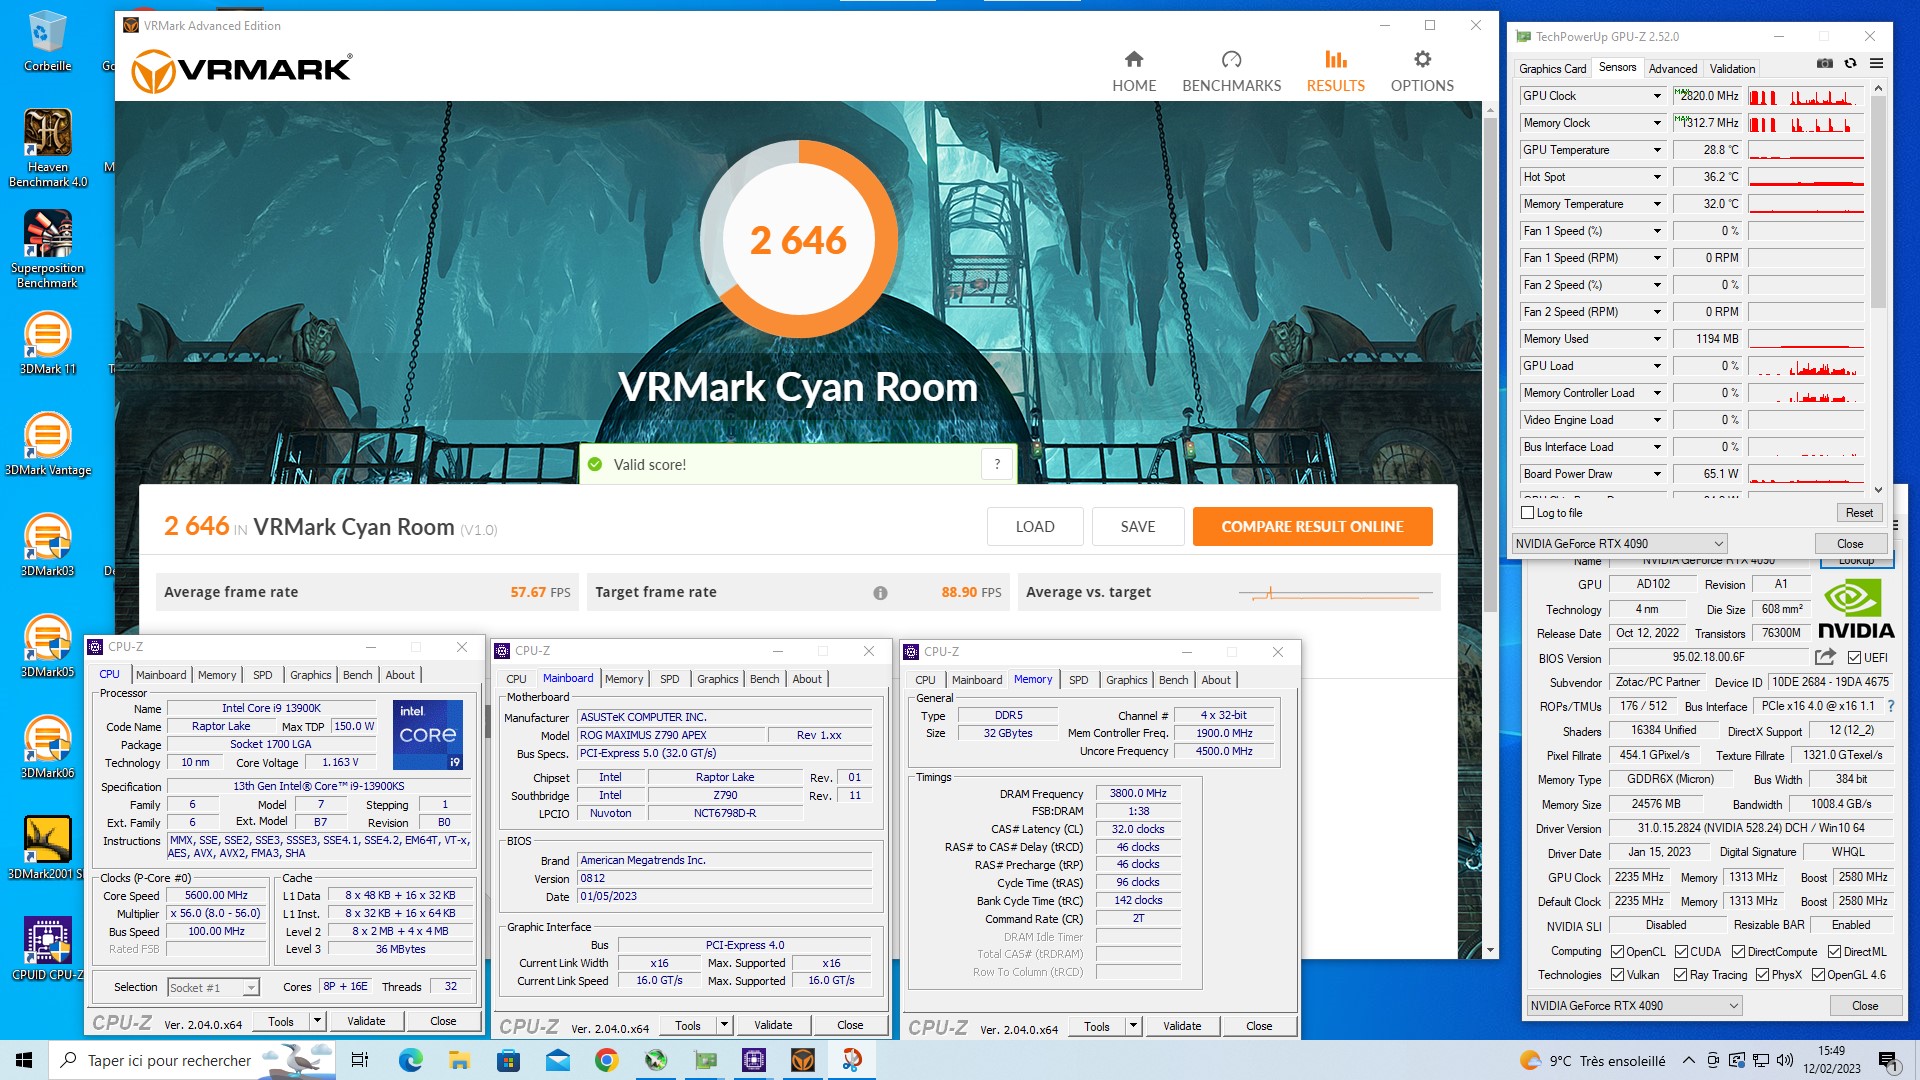Viewport: 1920px width, 1080px height.
Task: Click Reset button in GPU-Z Sensors
Action: coord(1859,513)
